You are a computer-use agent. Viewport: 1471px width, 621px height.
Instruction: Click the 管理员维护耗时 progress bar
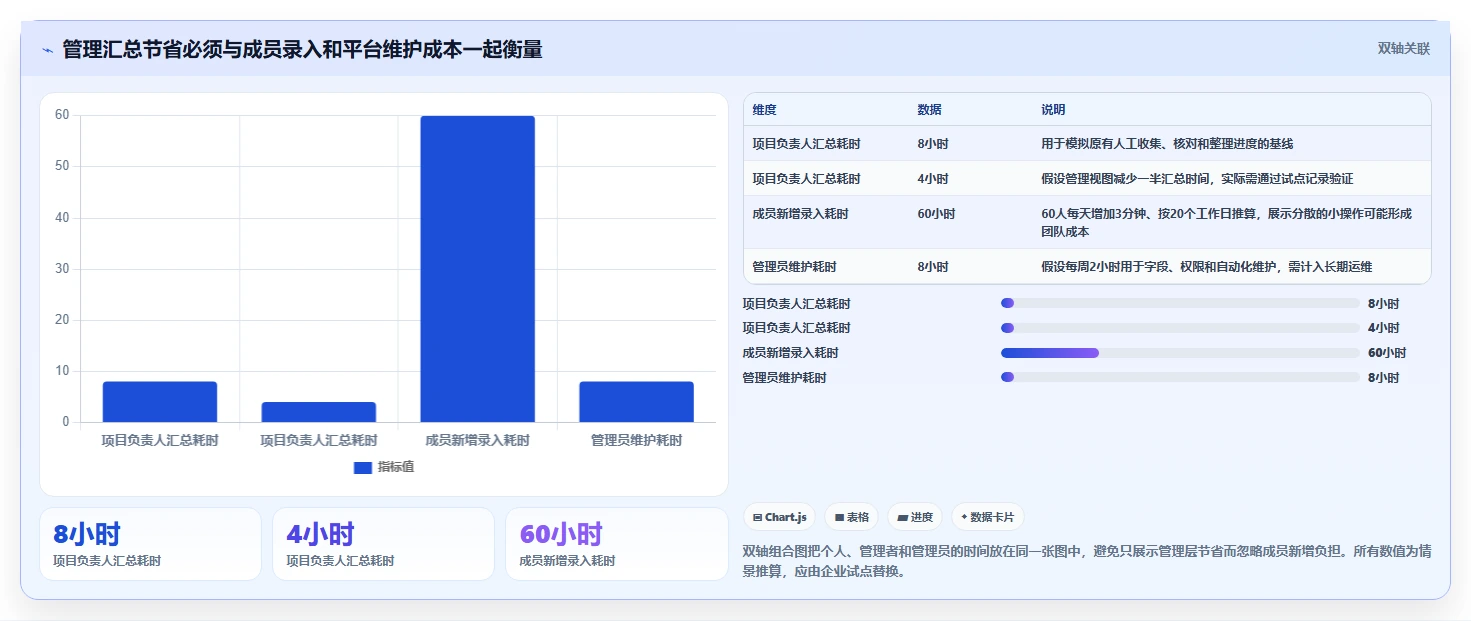point(1180,377)
